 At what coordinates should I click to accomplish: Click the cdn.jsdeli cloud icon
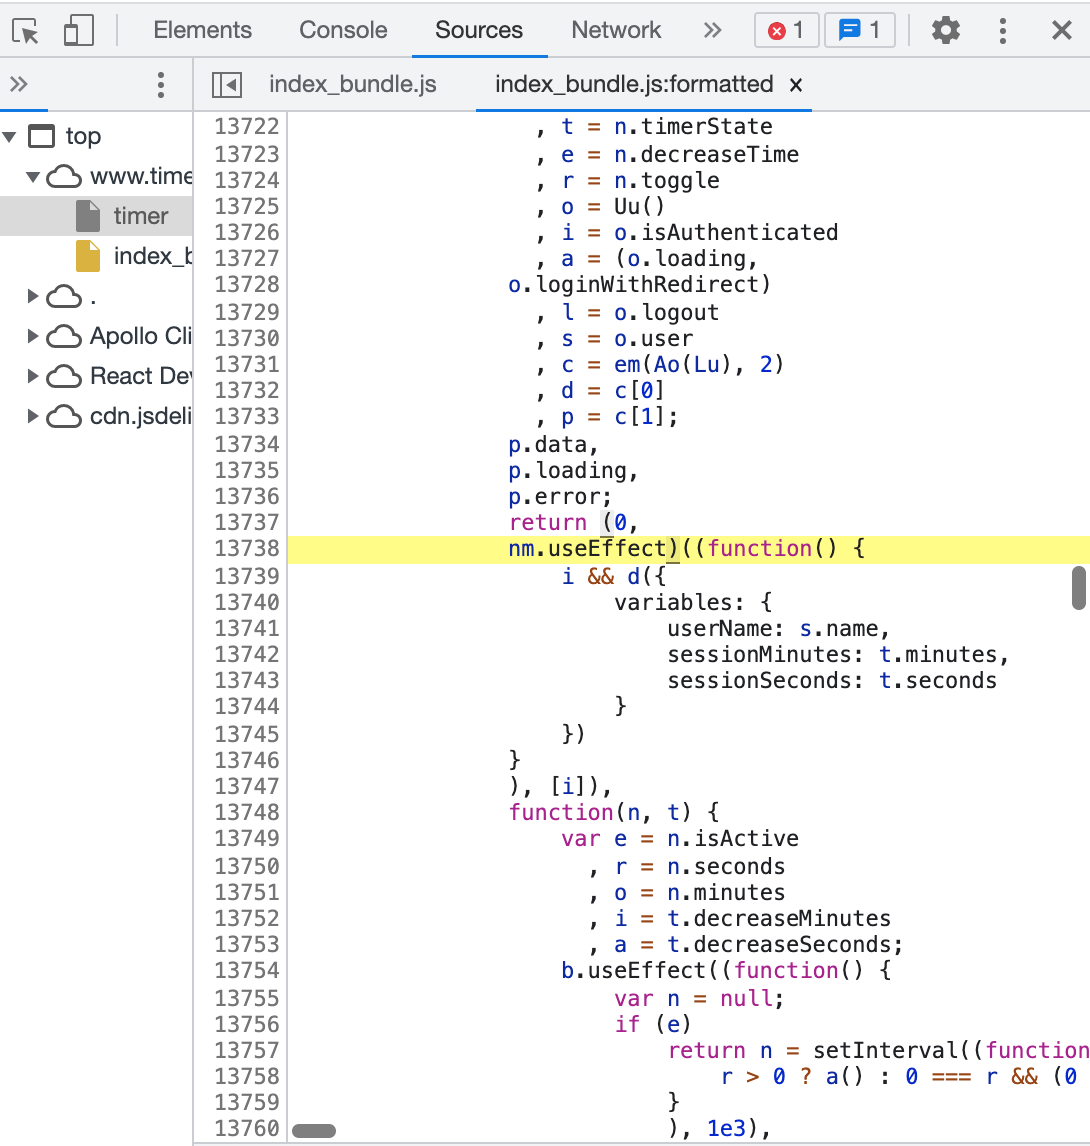click(64, 417)
